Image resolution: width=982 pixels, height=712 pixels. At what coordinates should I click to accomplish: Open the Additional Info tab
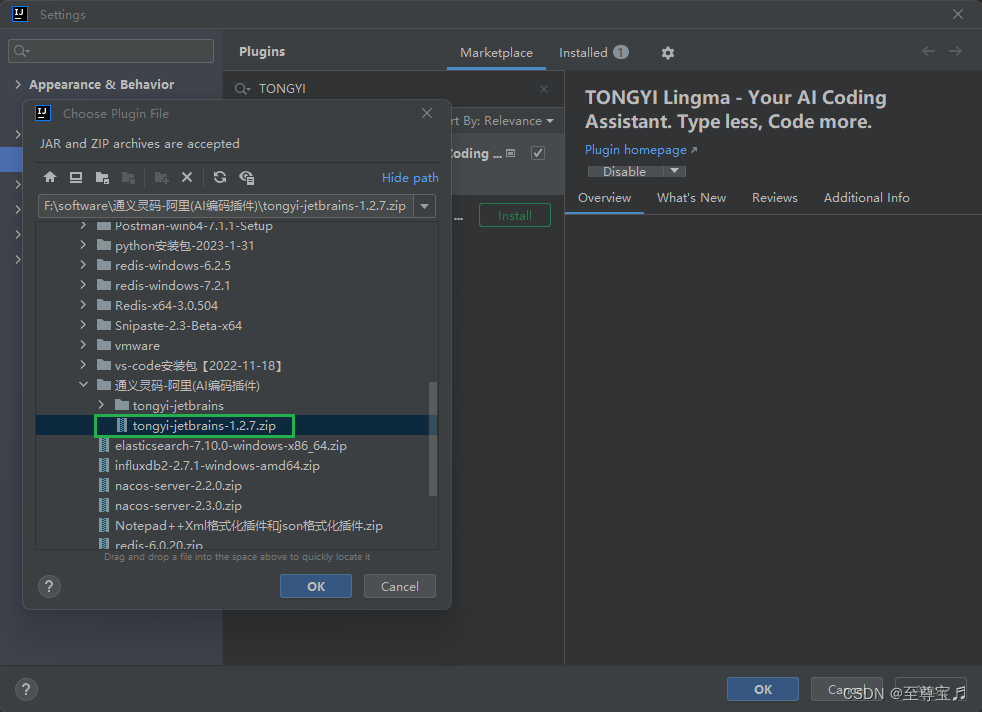[x=867, y=198]
